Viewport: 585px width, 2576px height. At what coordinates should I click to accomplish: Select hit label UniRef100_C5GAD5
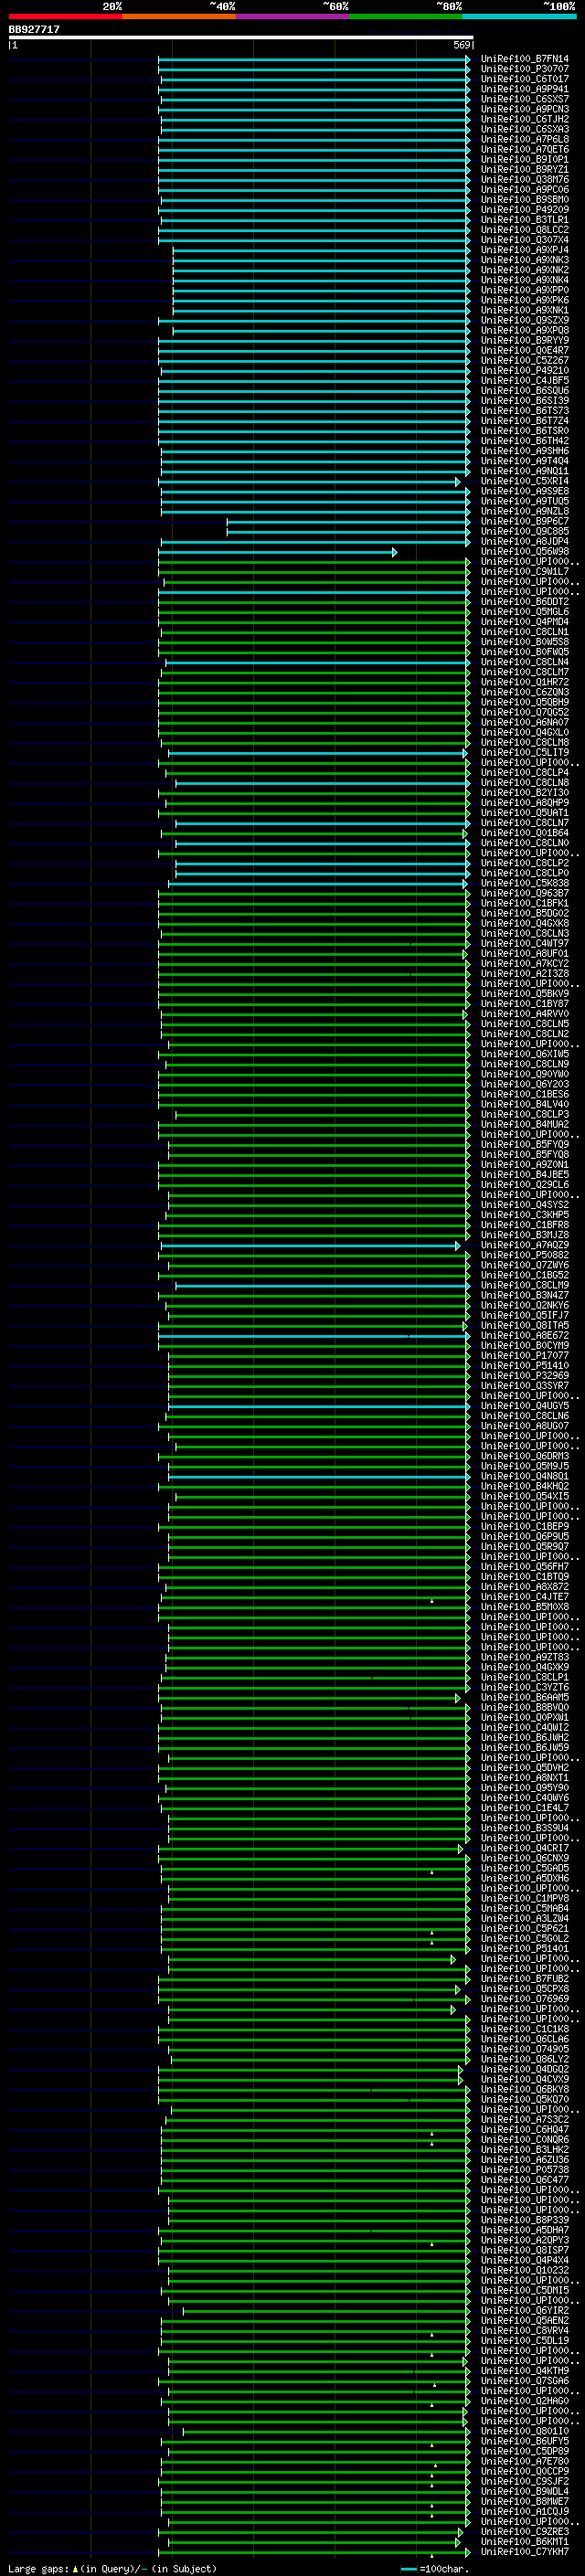coord(524,1868)
